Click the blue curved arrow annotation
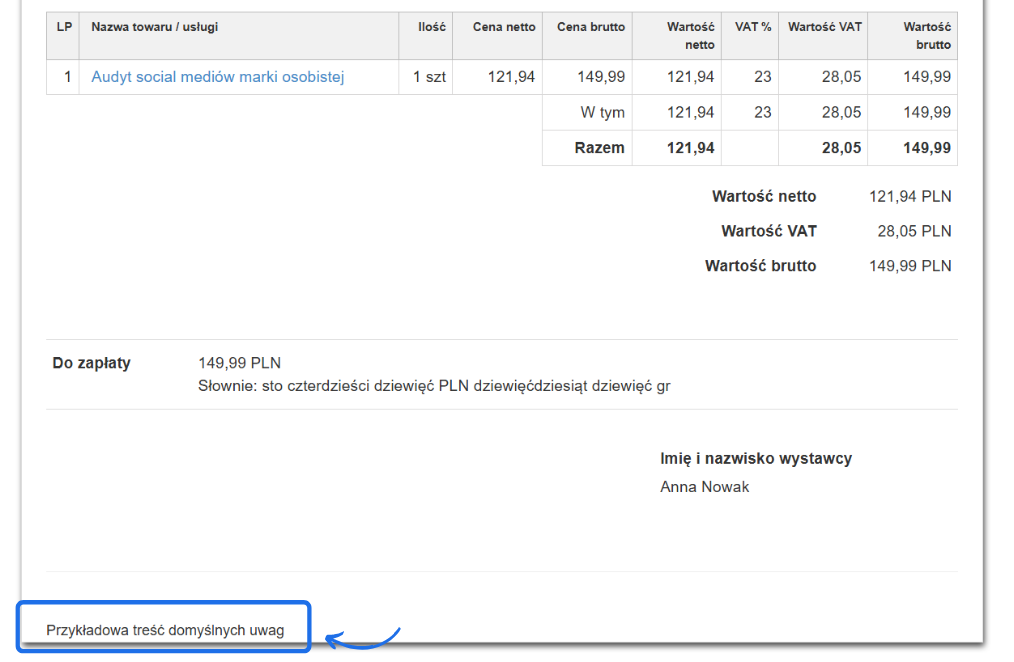Image resolution: width=1014 pixels, height=662 pixels. point(363,638)
